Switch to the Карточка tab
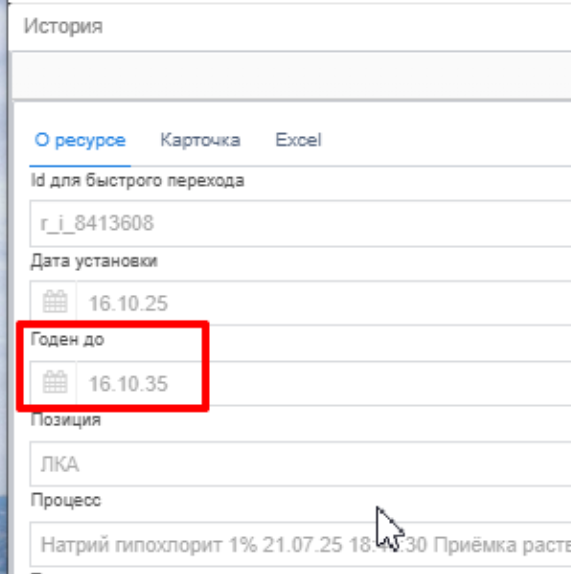 coord(200,140)
